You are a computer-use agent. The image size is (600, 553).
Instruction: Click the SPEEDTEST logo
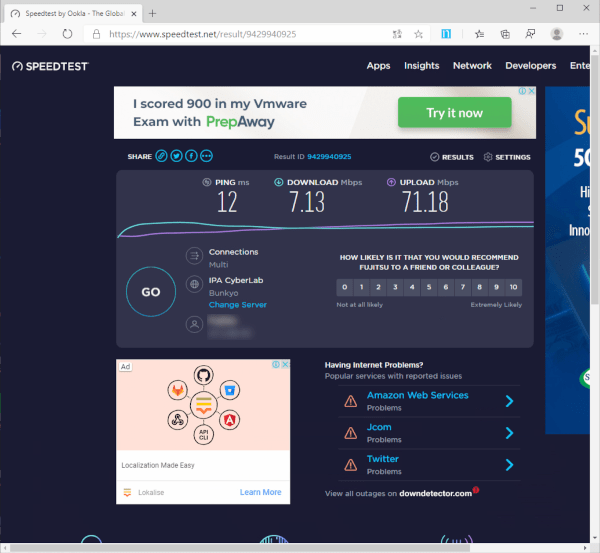pos(50,66)
